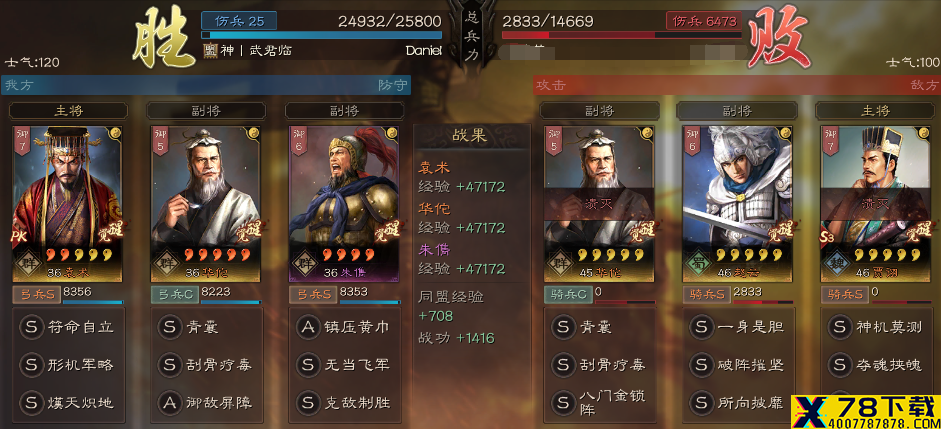Viewport: 941px width, 429px height.
Task: Click the A-rank icon beside 镇压黄巾 skill
Action: (307, 328)
